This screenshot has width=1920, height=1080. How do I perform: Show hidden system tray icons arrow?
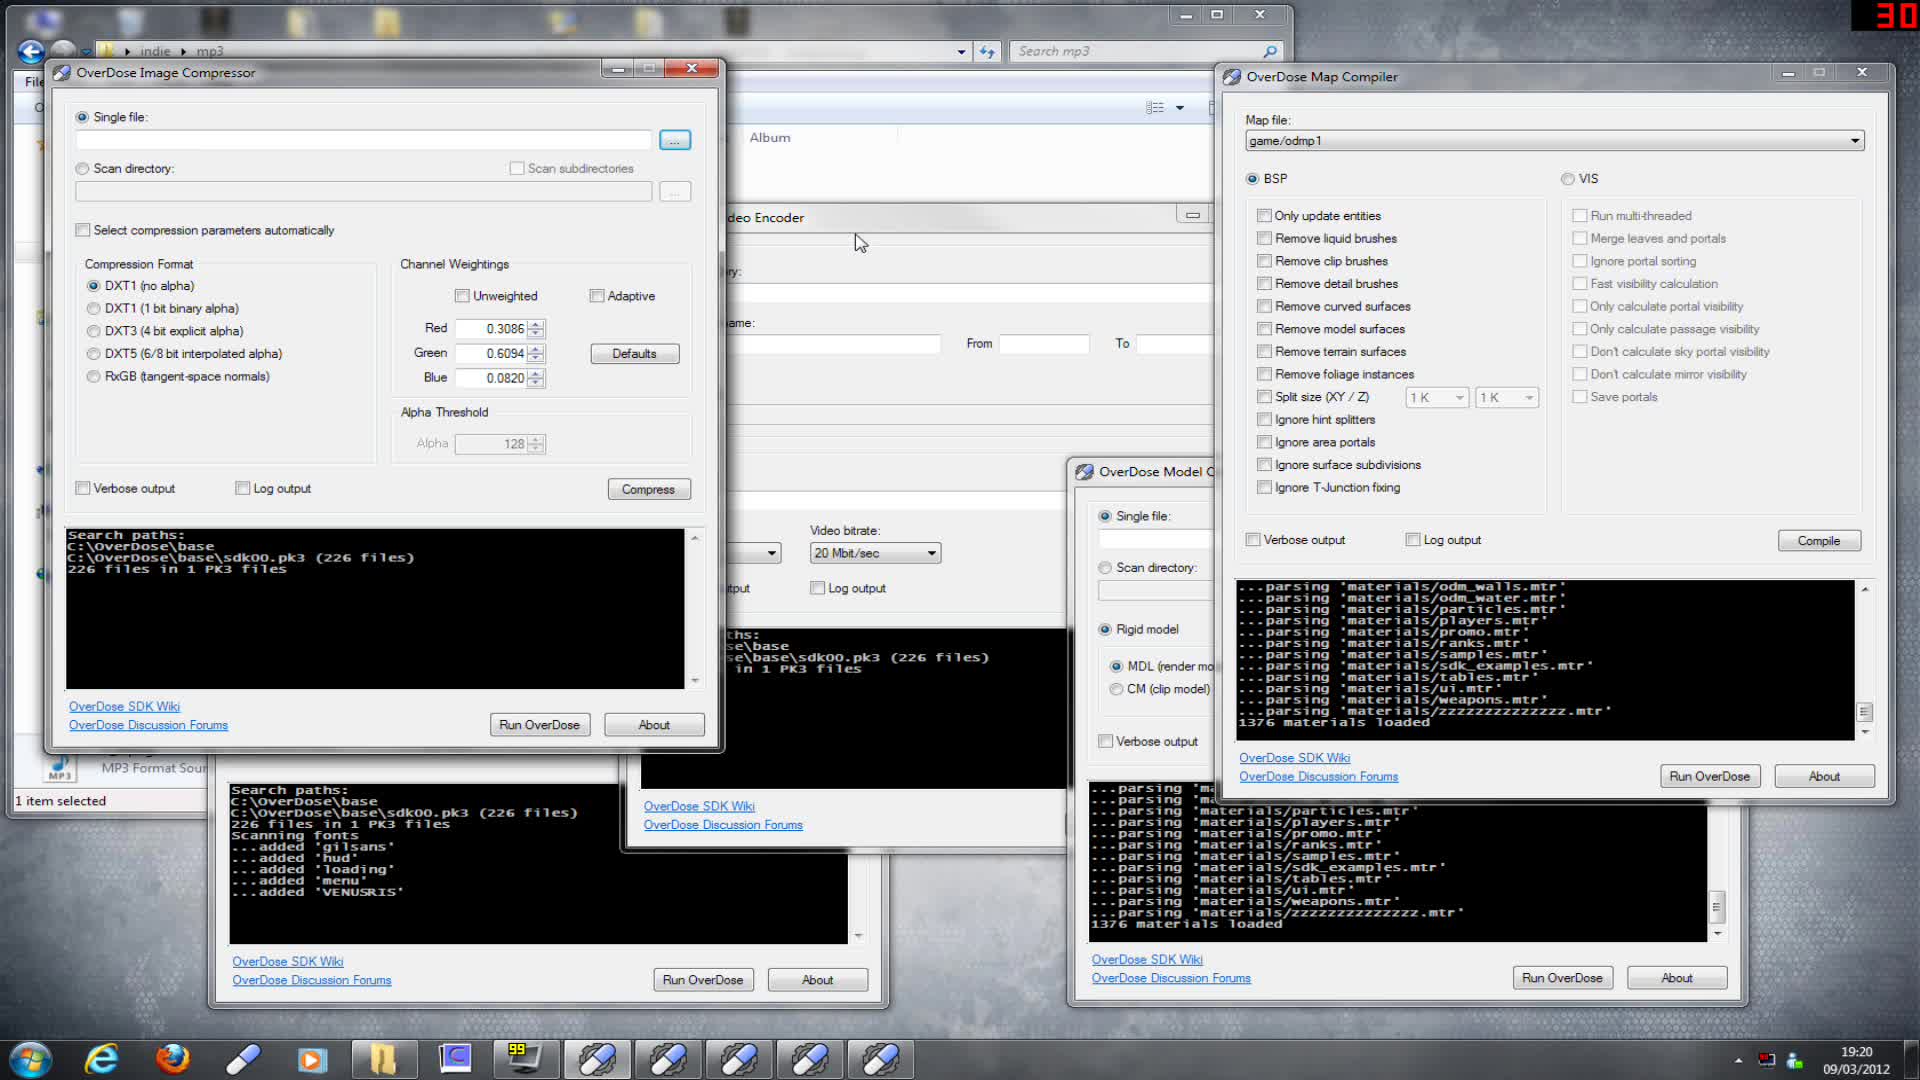(1739, 1060)
